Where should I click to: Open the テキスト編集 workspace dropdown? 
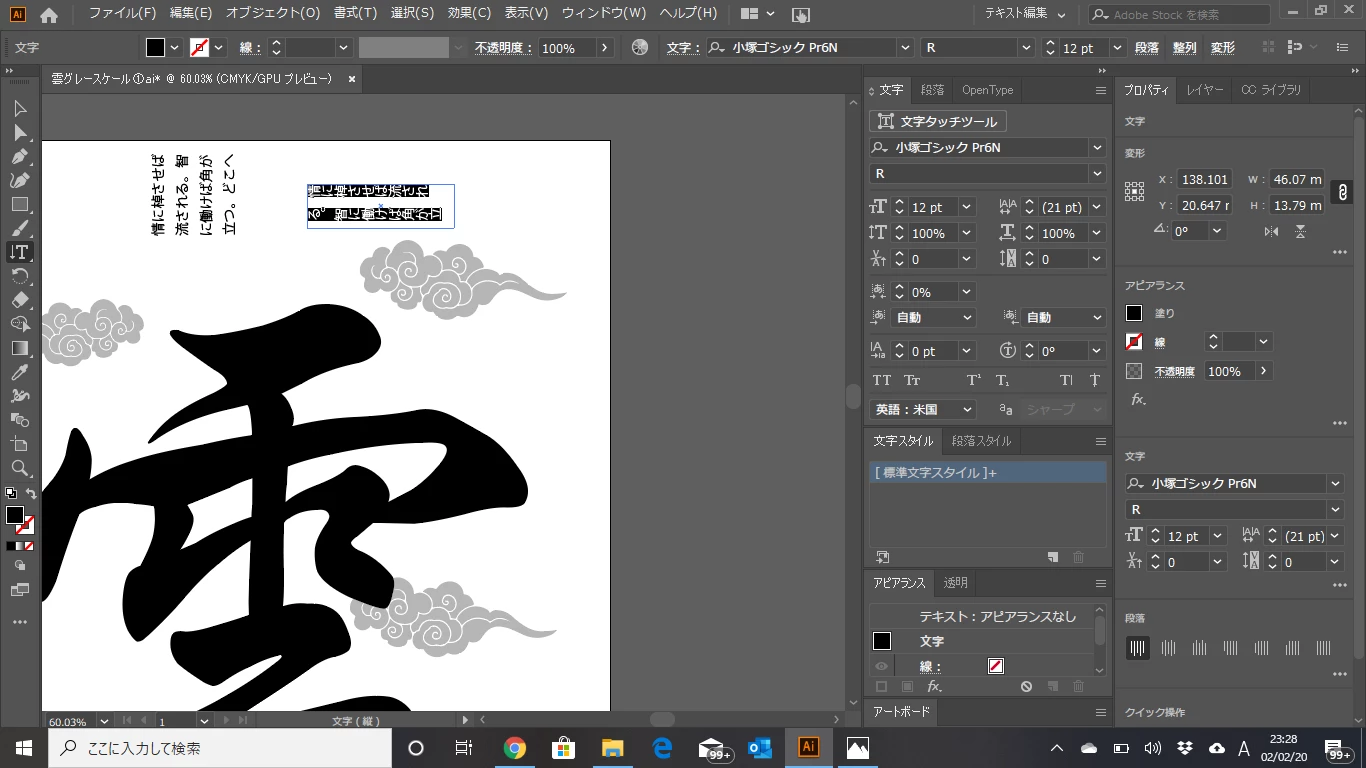(x=1025, y=14)
